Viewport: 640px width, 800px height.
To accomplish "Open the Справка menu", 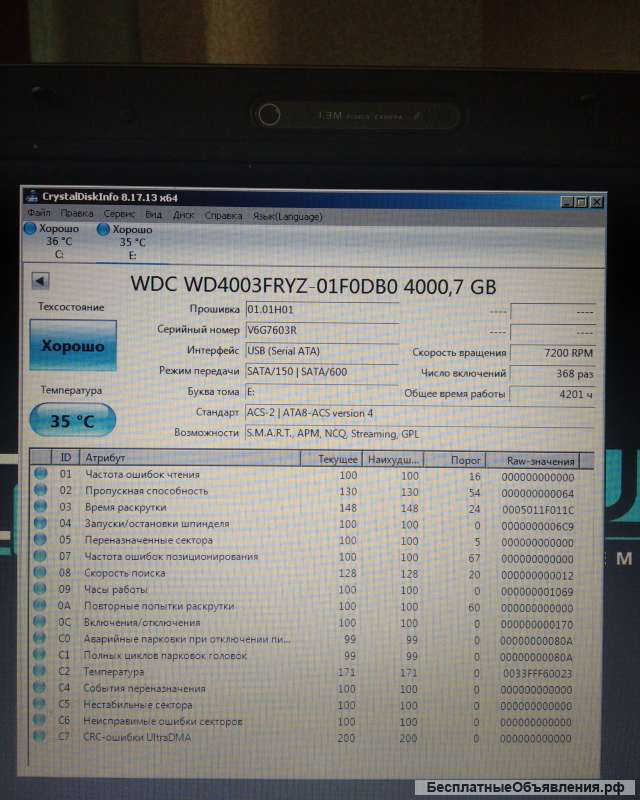I will click(224, 216).
